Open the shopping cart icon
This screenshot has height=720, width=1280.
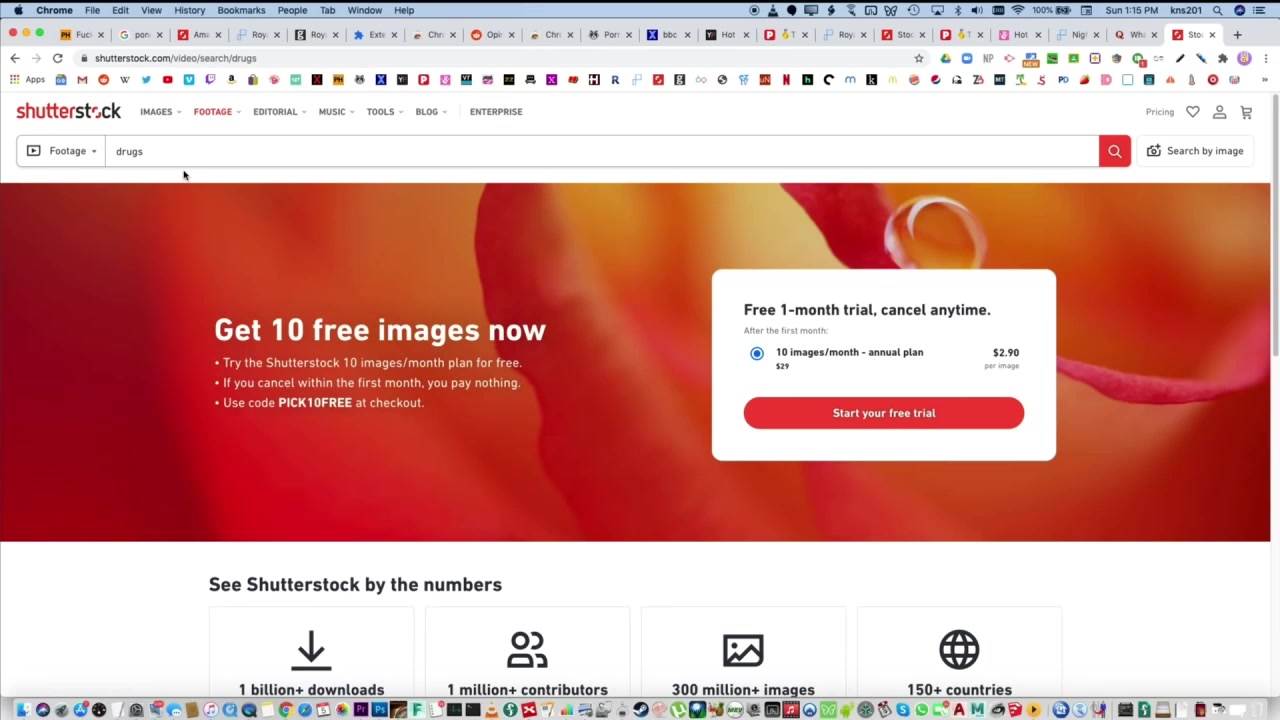tap(1246, 112)
